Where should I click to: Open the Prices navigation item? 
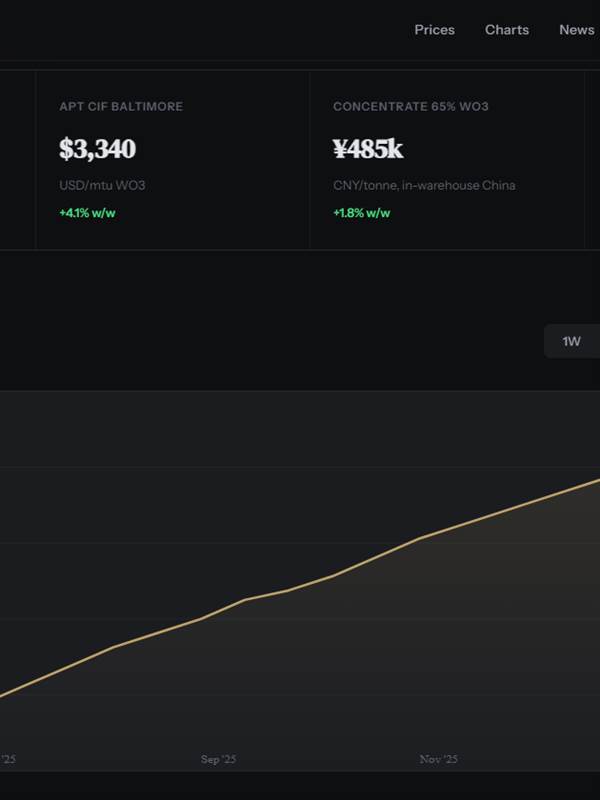point(434,30)
